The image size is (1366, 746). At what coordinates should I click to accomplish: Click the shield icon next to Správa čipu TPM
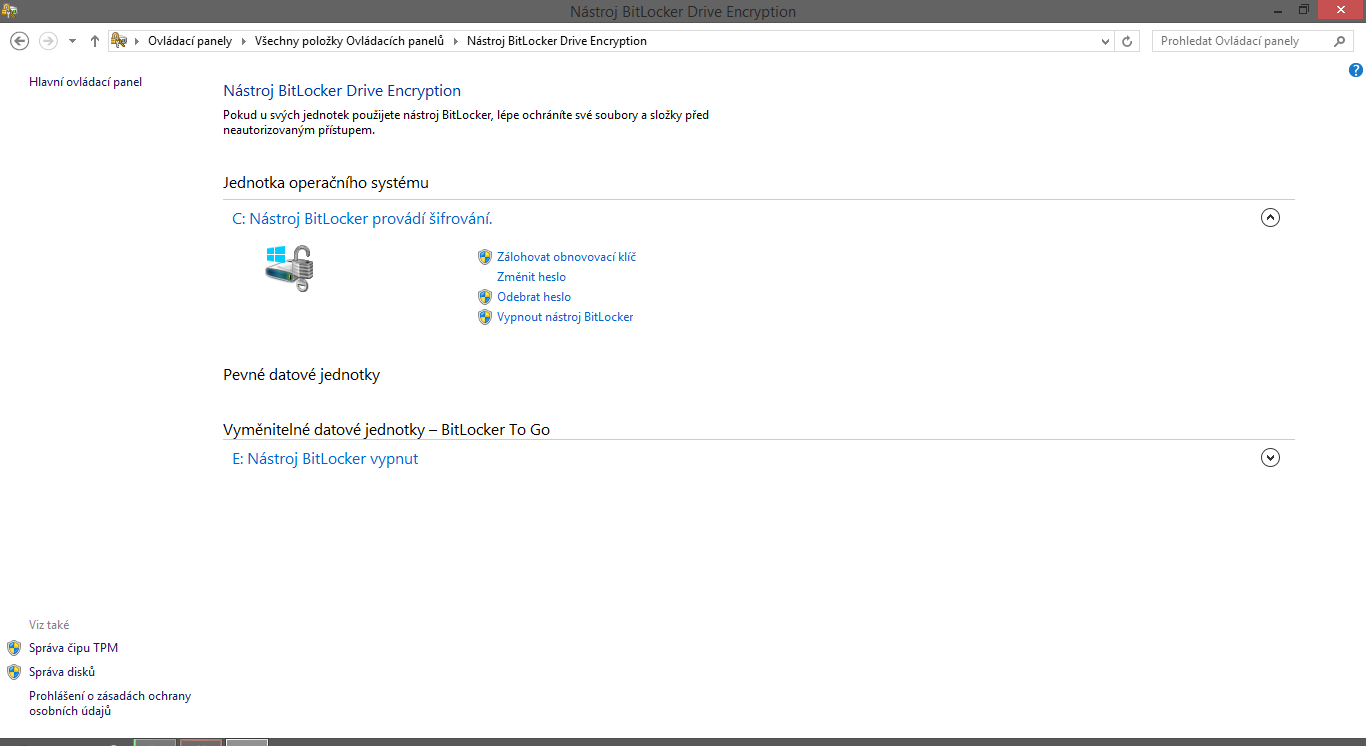(14, 647)
